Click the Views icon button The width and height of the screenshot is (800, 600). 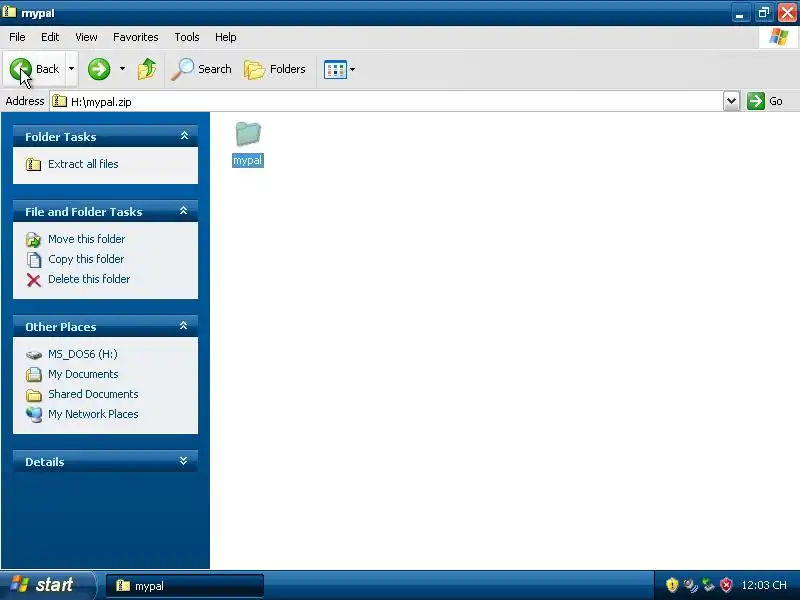click(x=335, y=69)
